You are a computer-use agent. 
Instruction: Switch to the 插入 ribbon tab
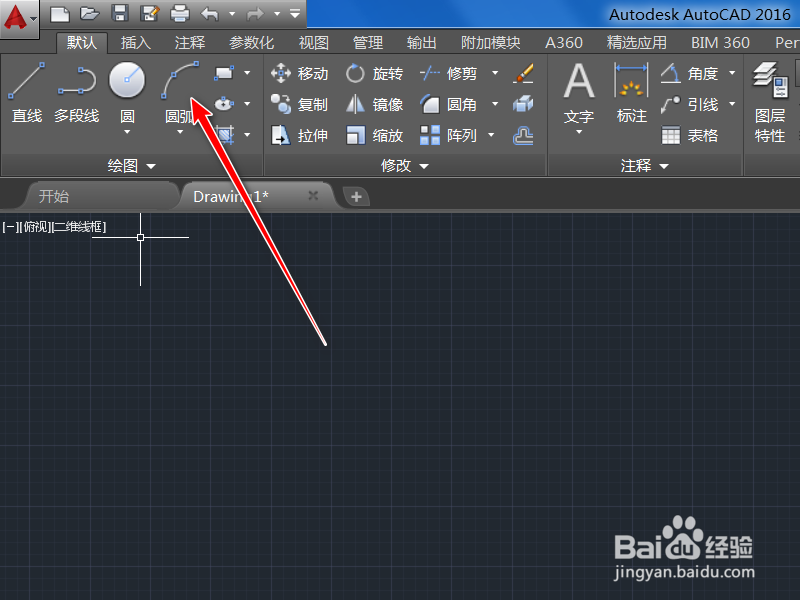click(136, 43)
